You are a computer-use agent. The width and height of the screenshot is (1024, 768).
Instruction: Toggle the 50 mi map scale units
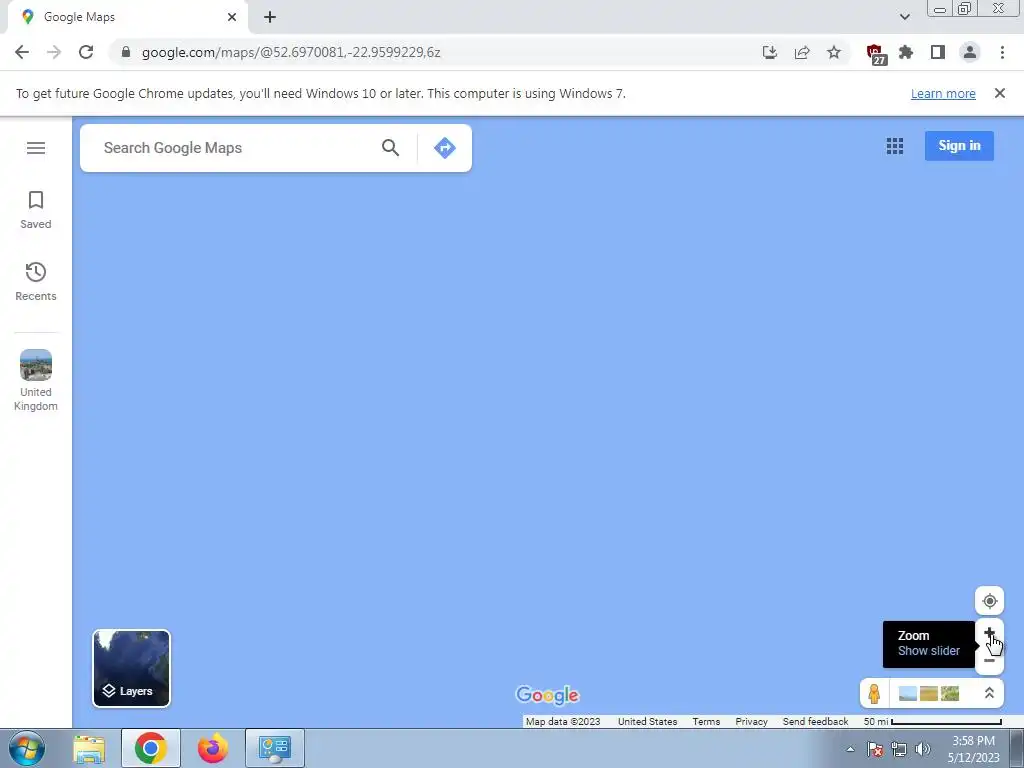pyautogui.click(x=933, y=722)
